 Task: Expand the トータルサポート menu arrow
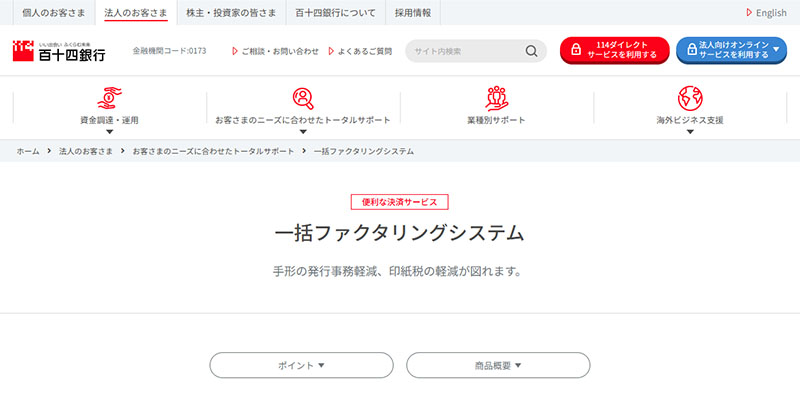303,132
